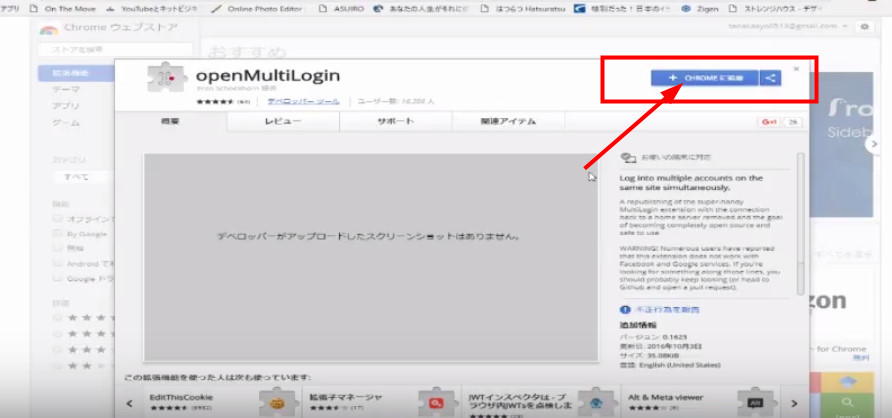The width and height of the screenshot is (892, 418).
Task: Click the star rating under openMultiLogin title
Action: coord(214,102)
